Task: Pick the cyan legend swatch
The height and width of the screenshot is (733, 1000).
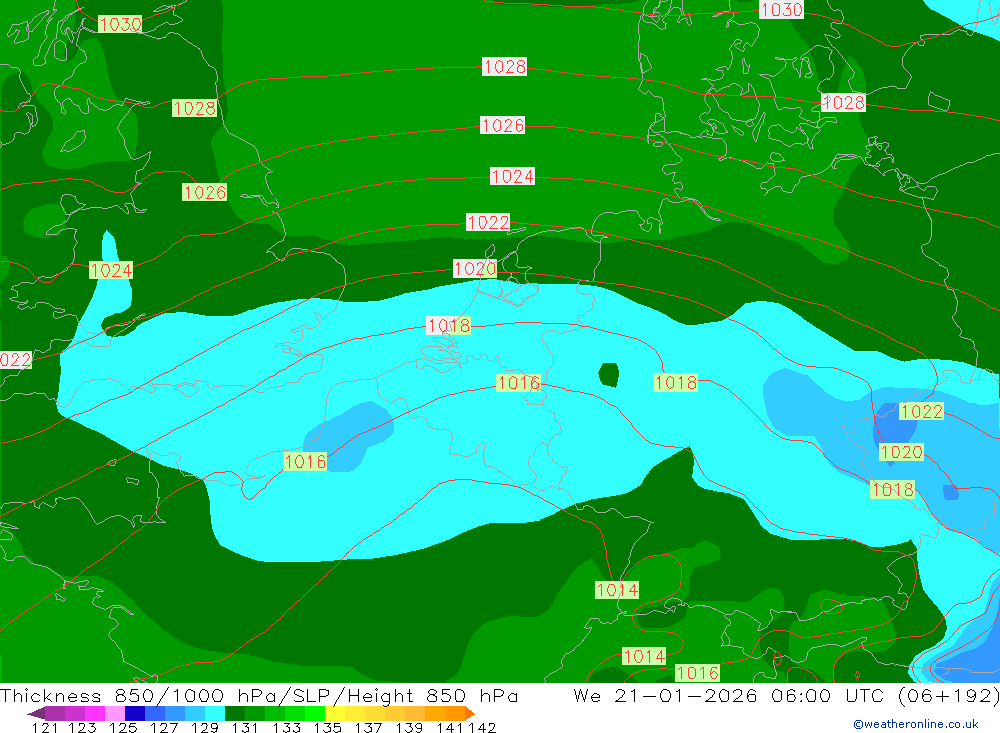Action: 215,713
